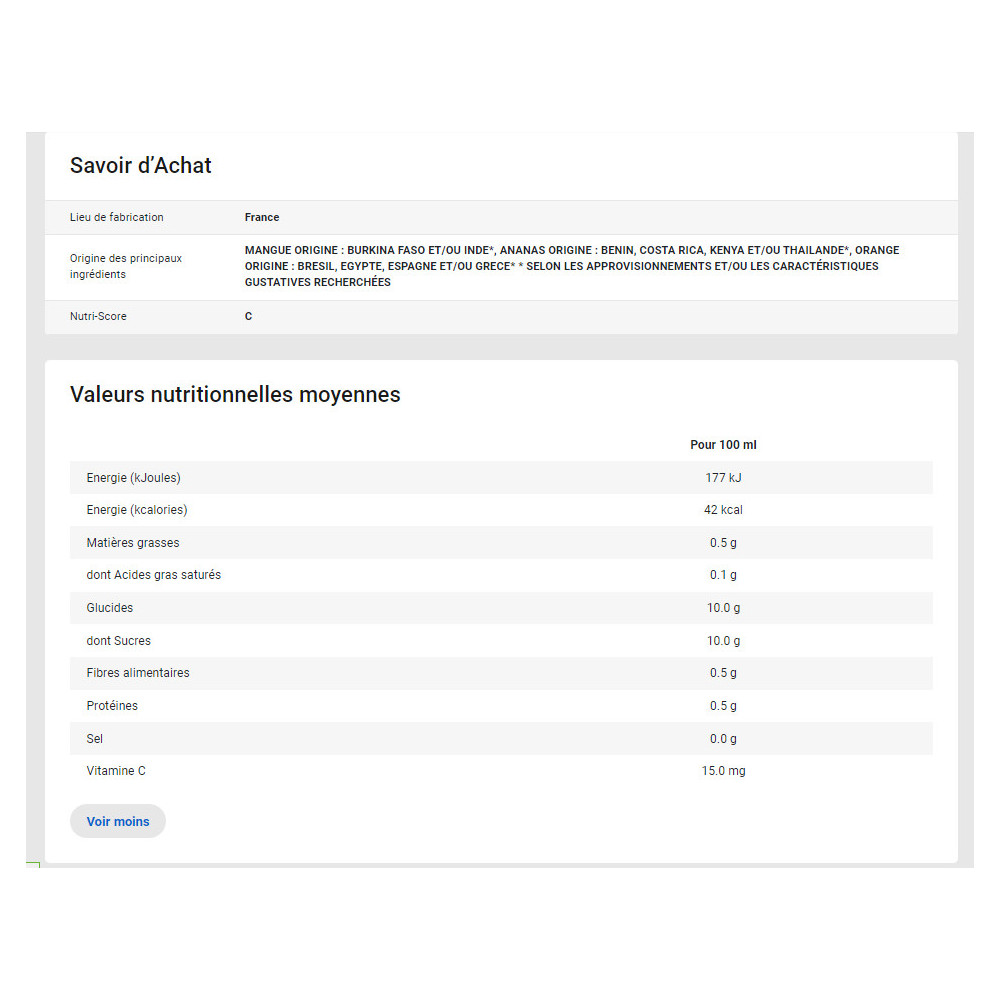Click the dont Acides gras saturés row
This screenshot has width=1000, height=1000.
(x=154, y=575)
